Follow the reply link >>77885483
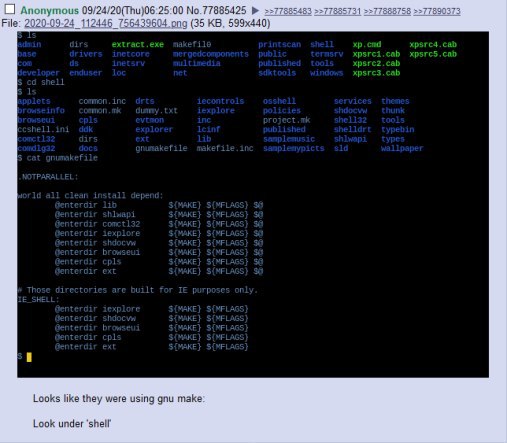The width and height of the screenshot is (507, 443). click(x=288, y=11)
